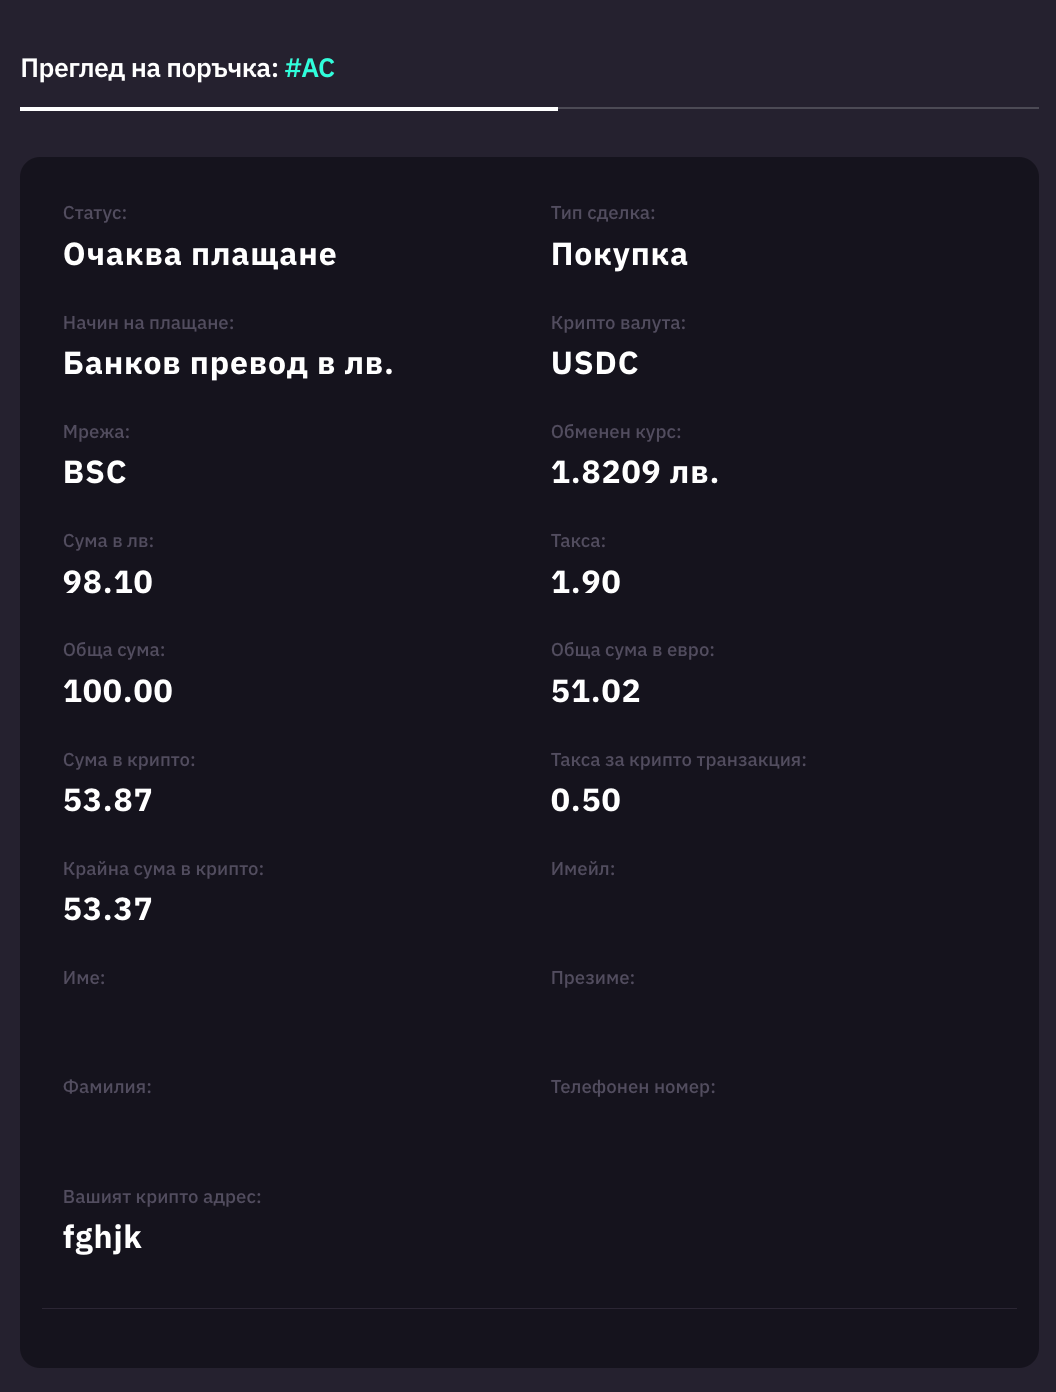Click the 53.37 final crypto amount

tap(108, 909)
